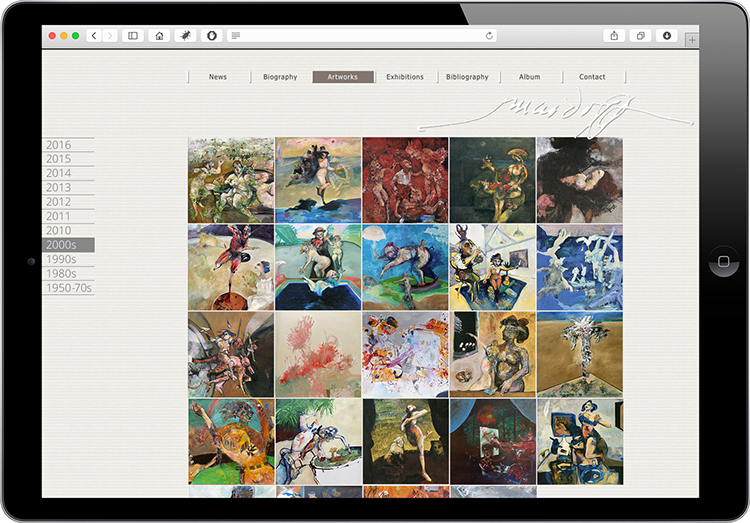Screen dimensions: 750x523
Task: Open first row dark green dancer painting
Action: pos(493,180)
